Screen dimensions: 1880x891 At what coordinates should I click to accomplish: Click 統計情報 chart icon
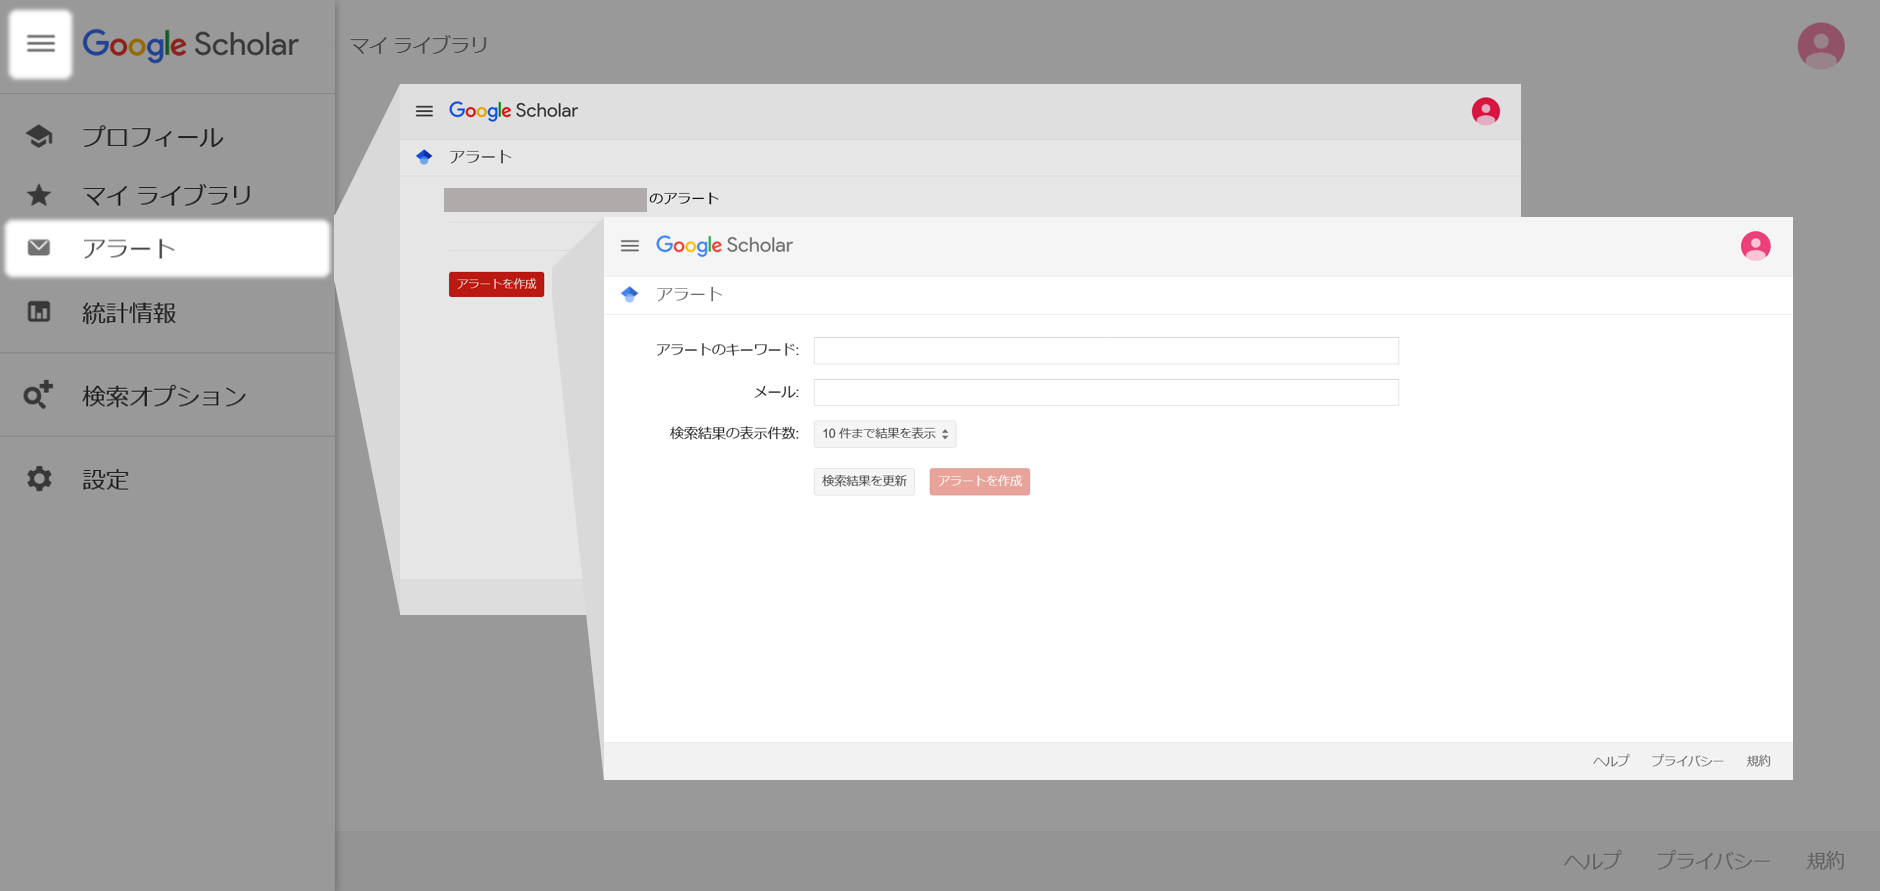point(39,312)
